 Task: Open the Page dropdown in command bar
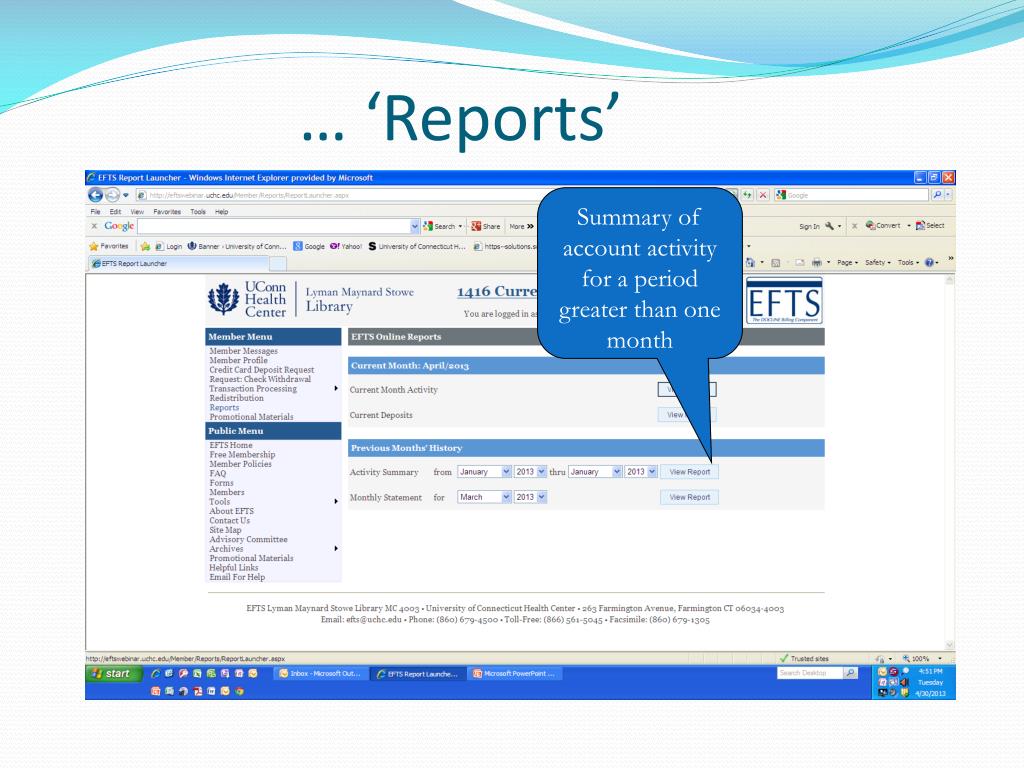pyautogui.click(x=848, y=263)
